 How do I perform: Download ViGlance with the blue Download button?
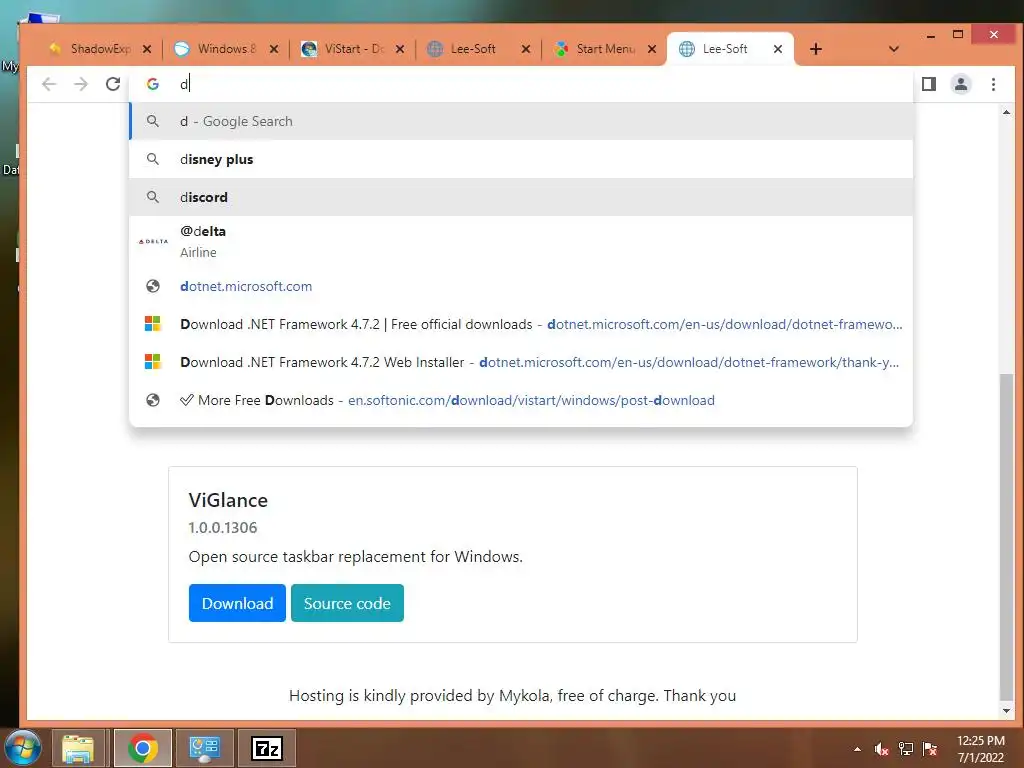237,603
